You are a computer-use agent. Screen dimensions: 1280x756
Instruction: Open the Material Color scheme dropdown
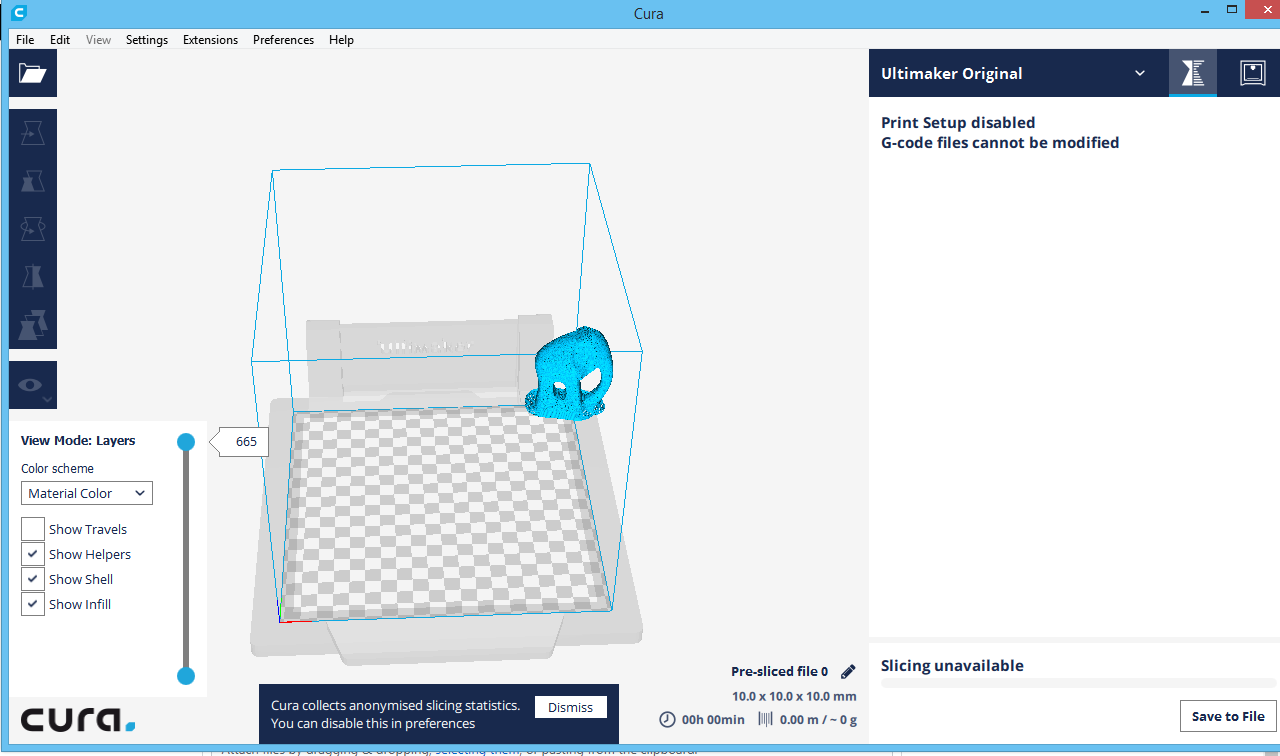(86, 493)
